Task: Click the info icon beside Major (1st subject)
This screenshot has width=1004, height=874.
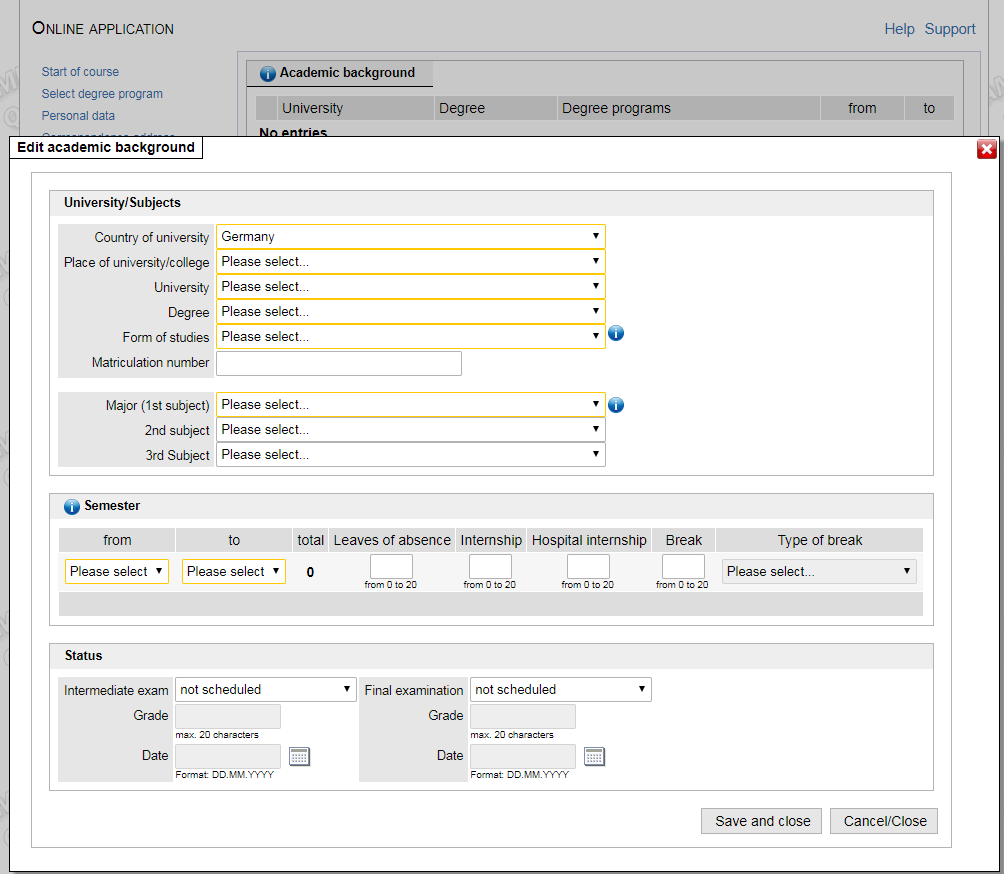Action: pyautogui.click(x=615, y=405)
